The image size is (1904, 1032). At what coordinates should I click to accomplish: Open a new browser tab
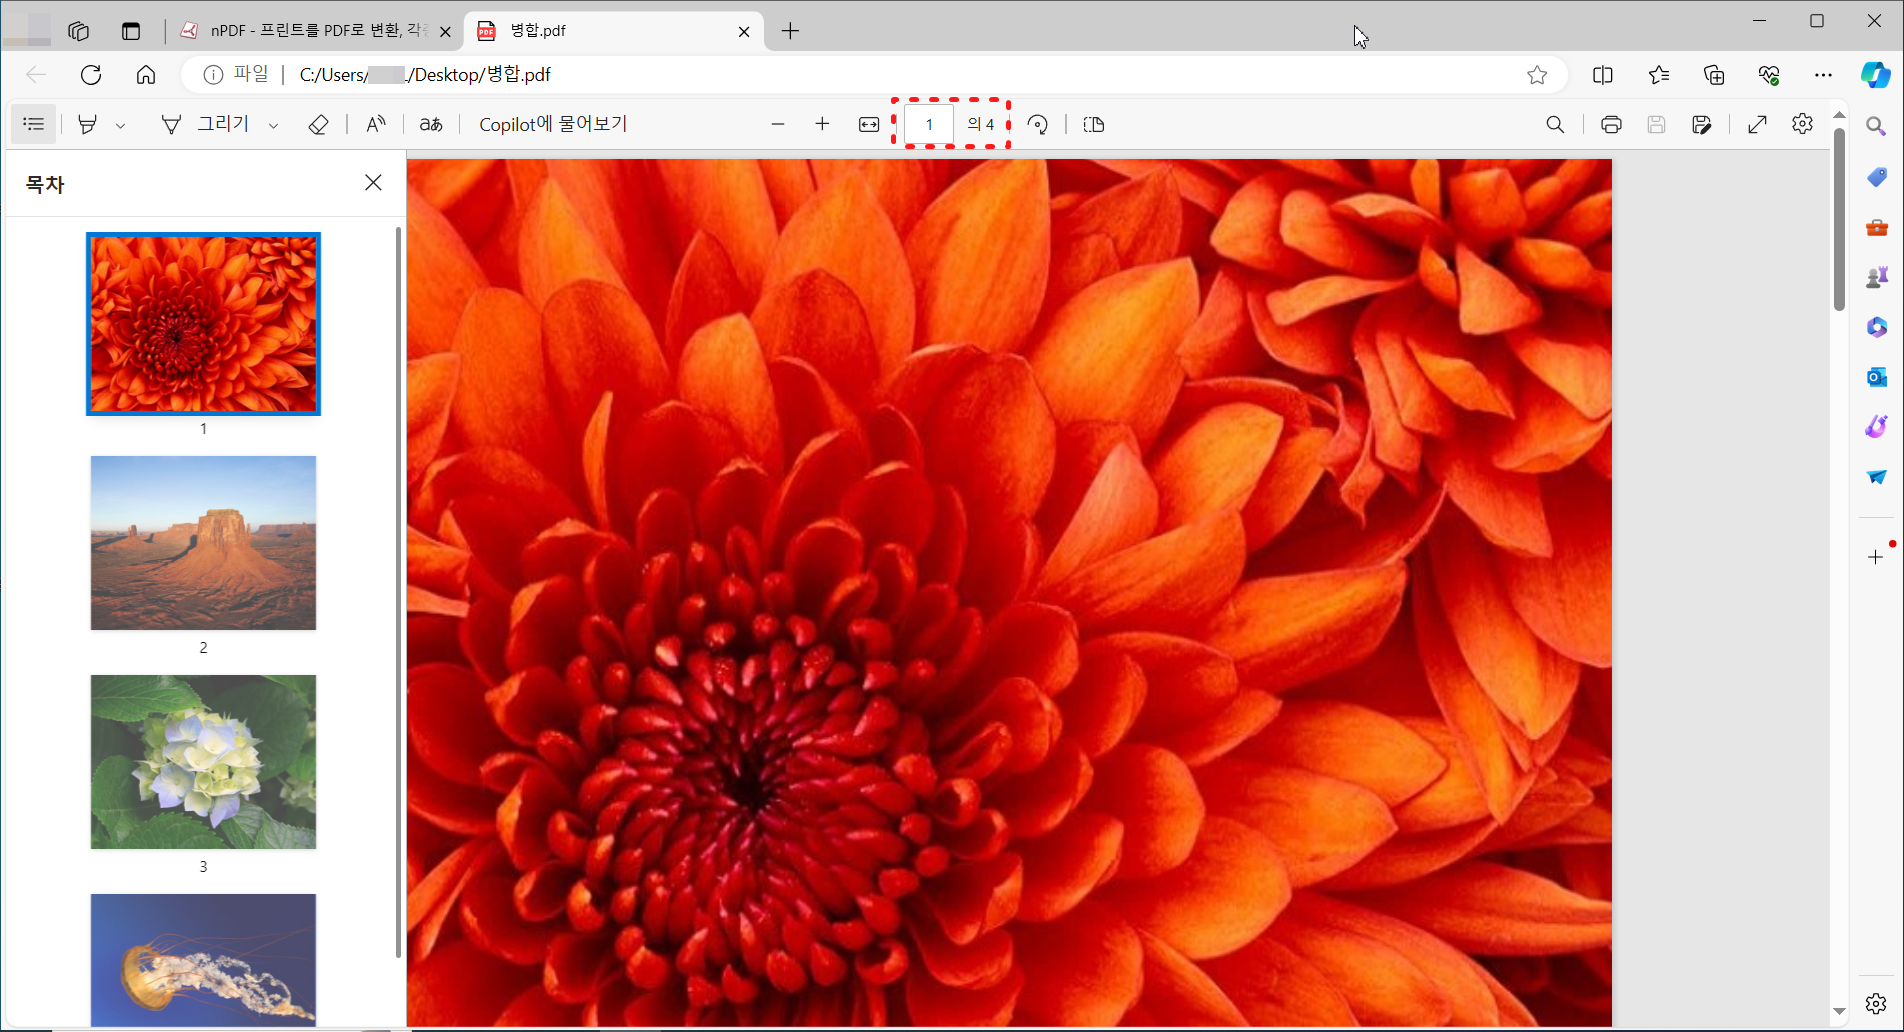click(790, 31)
